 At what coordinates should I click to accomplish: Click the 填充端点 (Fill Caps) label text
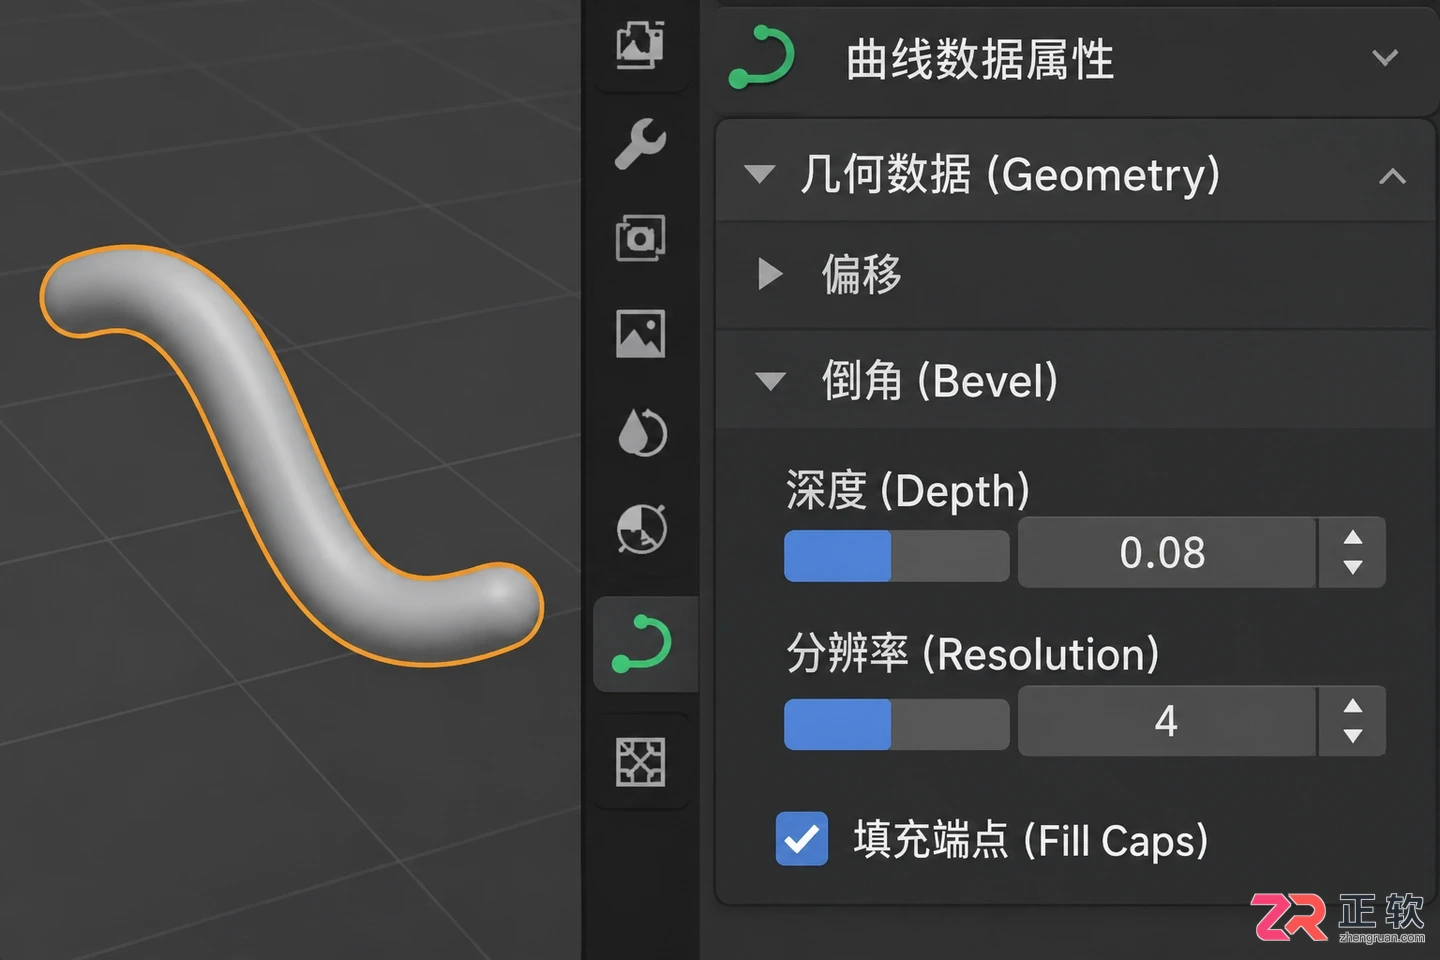coord(1030,840)
